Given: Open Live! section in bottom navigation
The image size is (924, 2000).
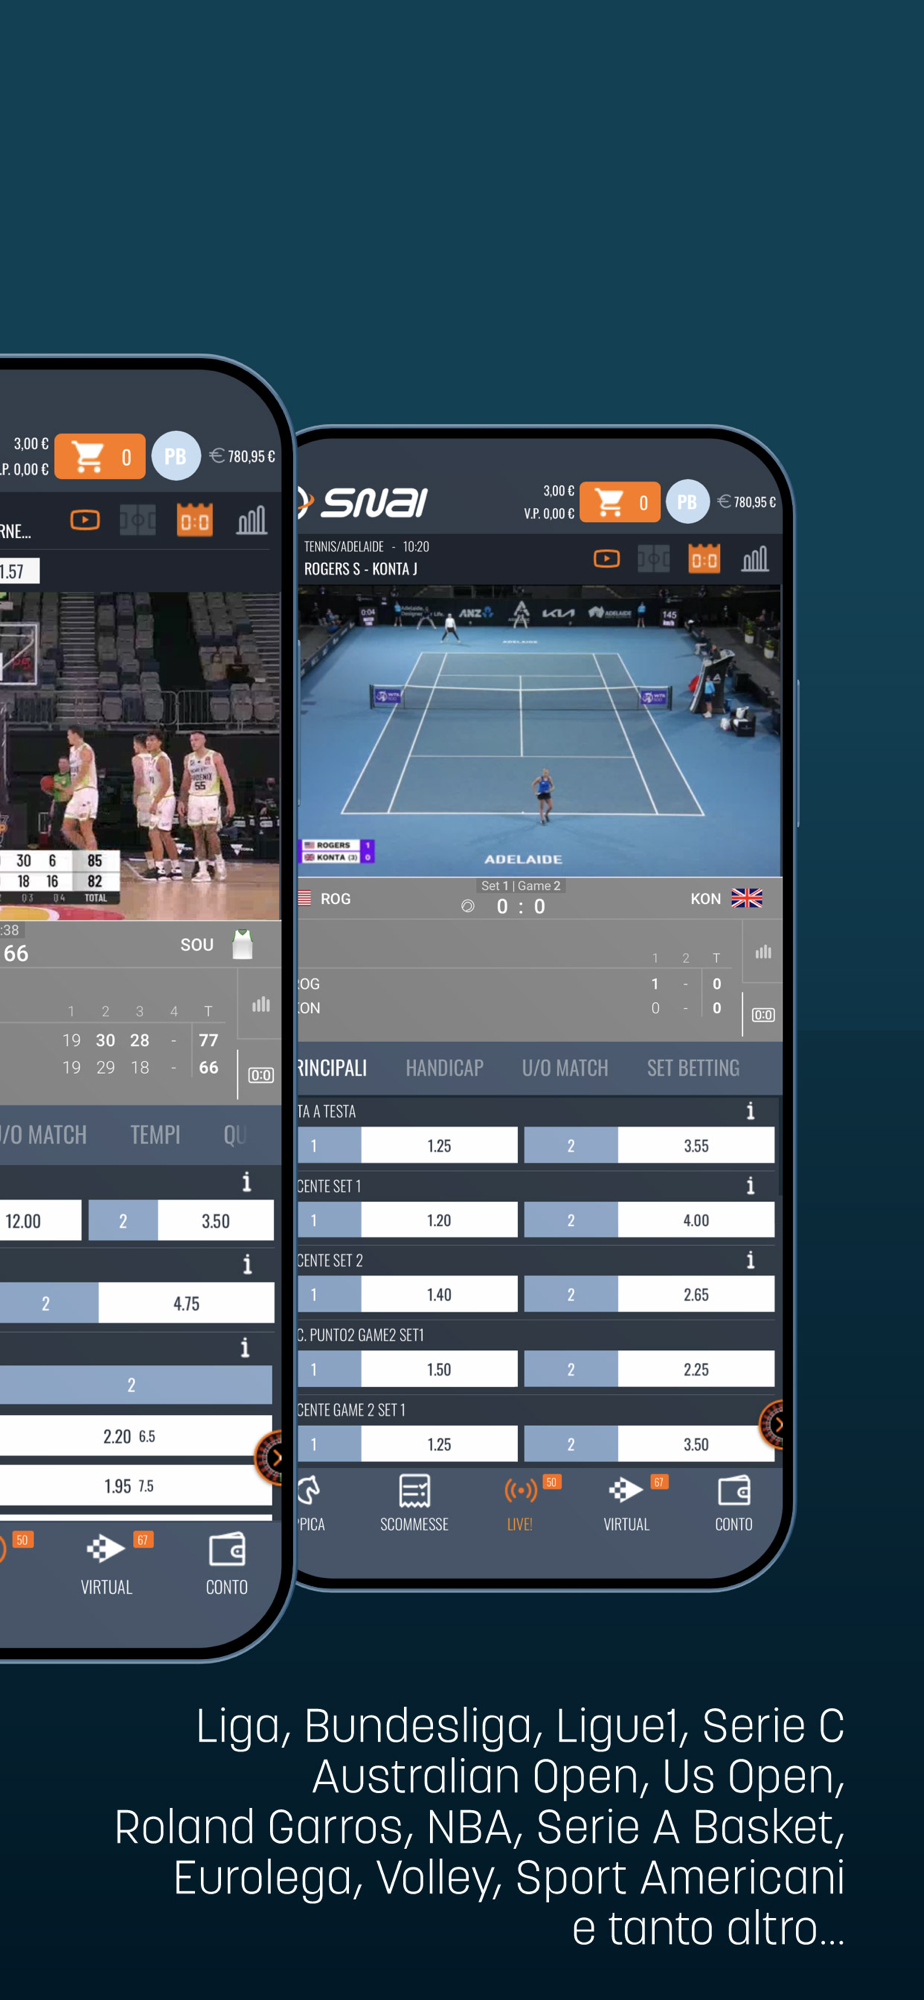Looking at the screenshot, I should pos(520,1504).
